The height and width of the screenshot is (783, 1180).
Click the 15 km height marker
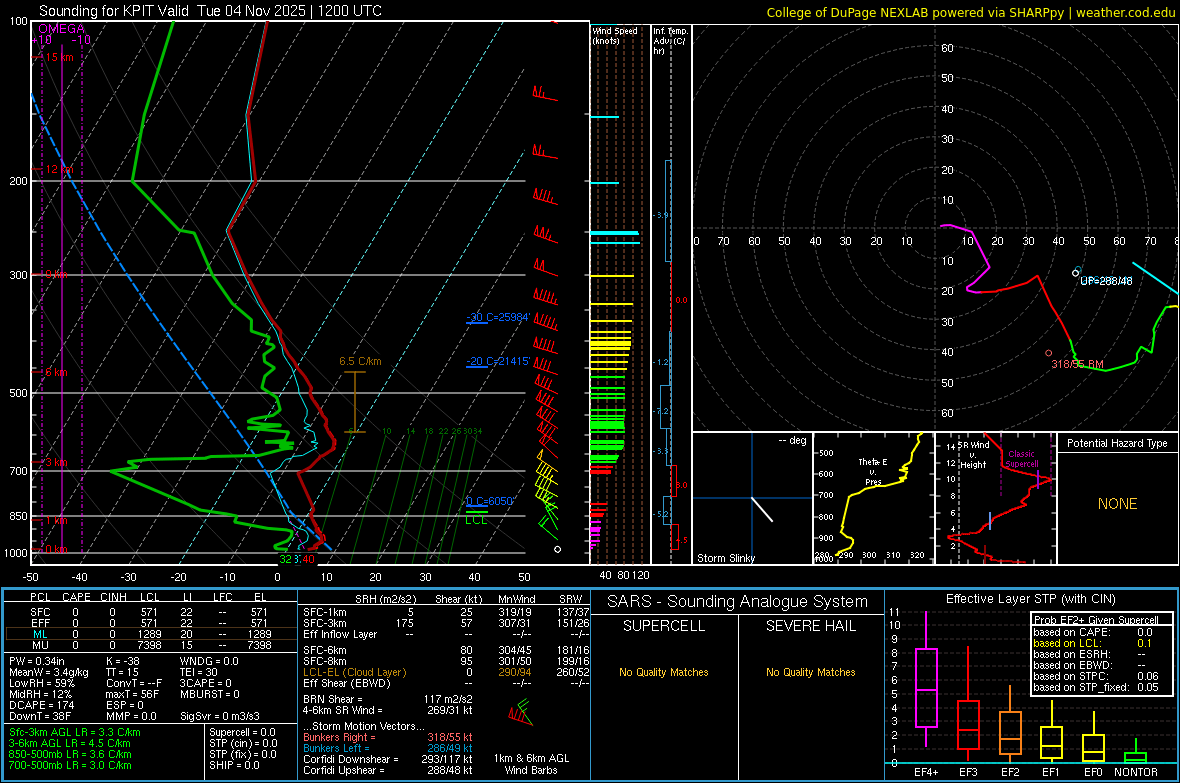click(58, 57)
